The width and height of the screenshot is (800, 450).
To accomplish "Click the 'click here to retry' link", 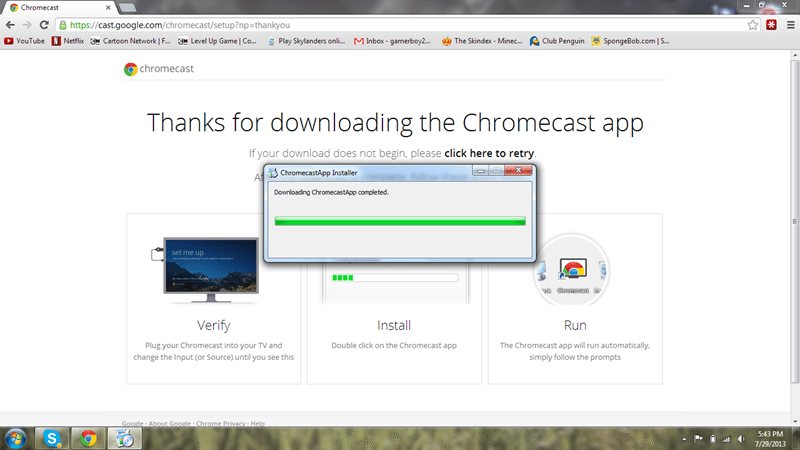I will 489,153.
